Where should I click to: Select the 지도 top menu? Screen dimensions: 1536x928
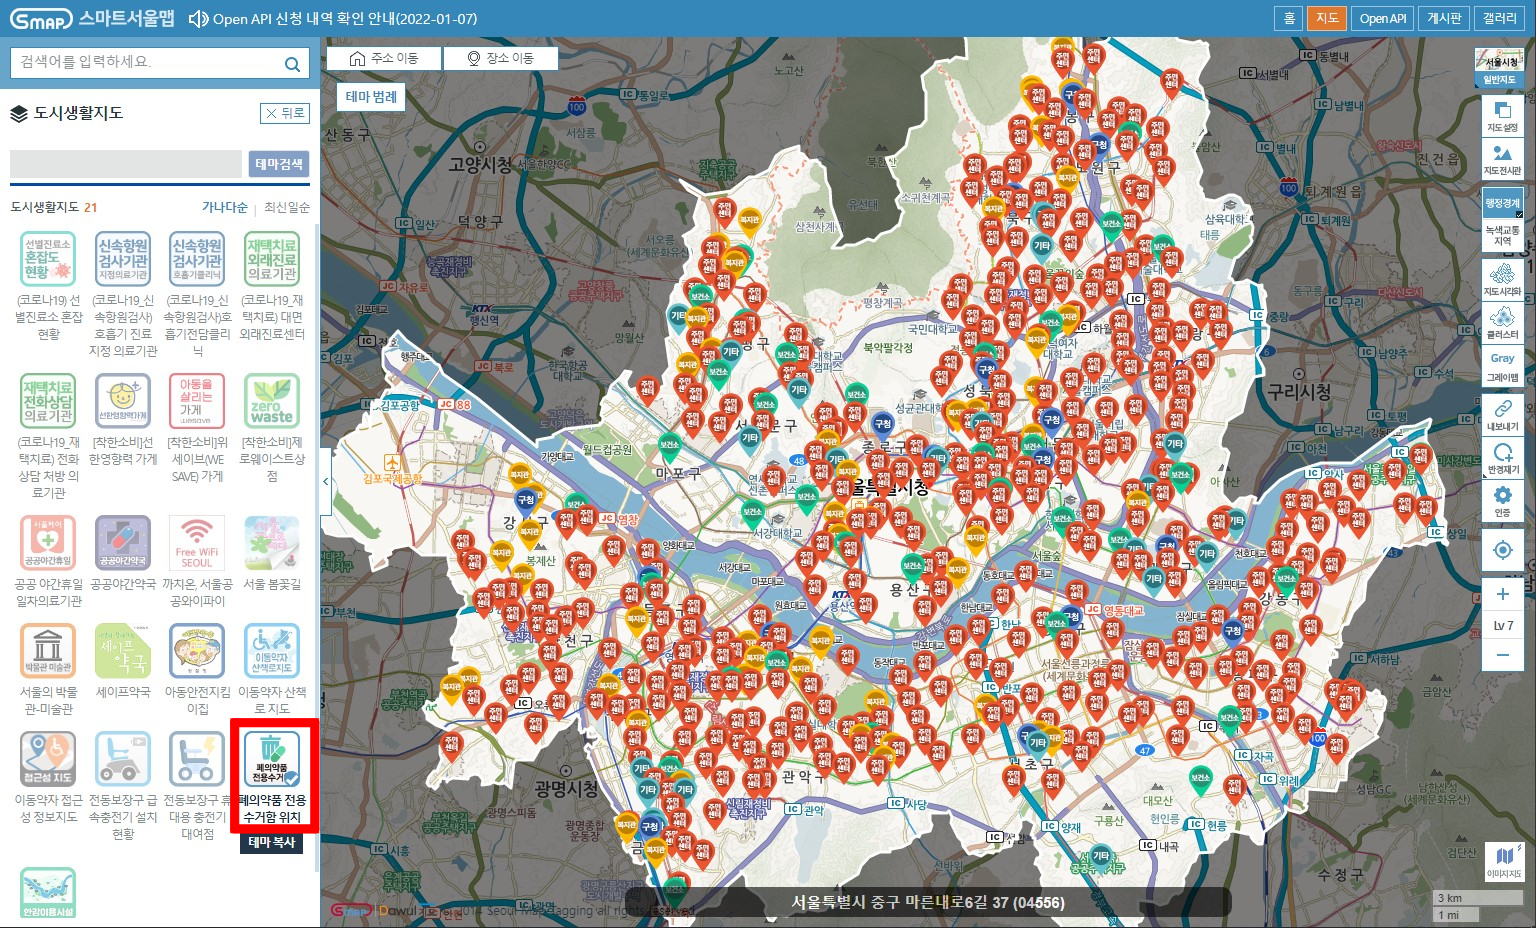click(x=1327, y=18)
